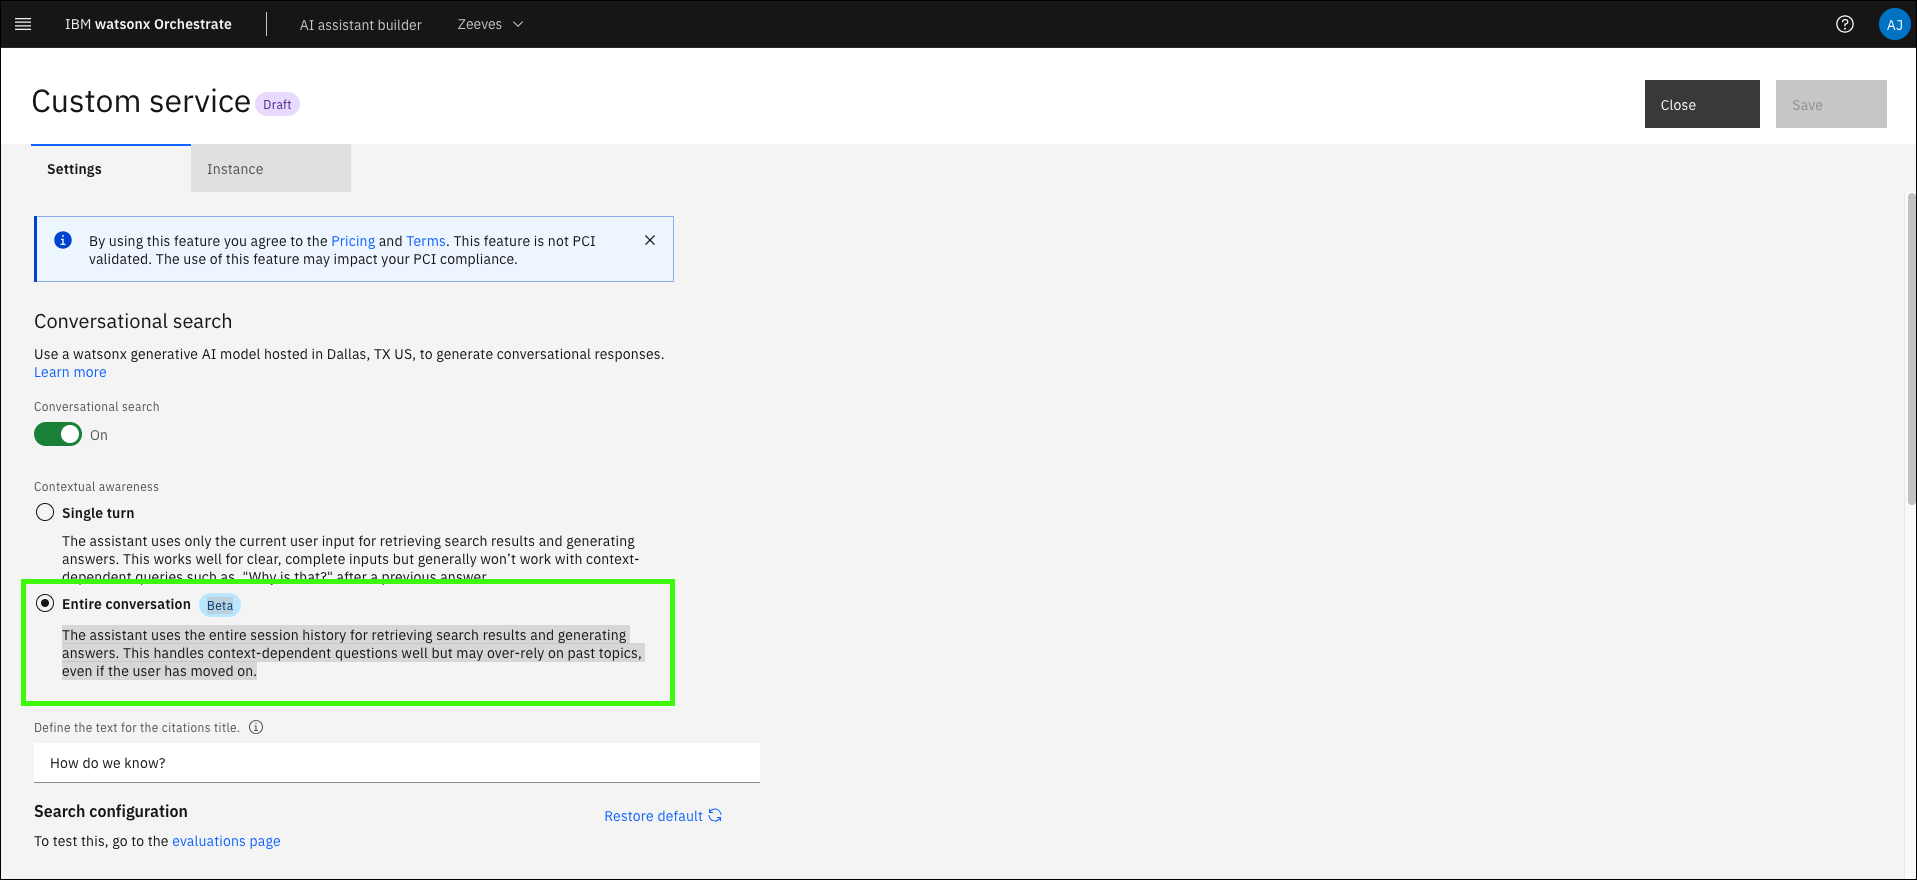This screenshot has width=1917, height=880.
Task: Switch to the Instance tab
Action: click(x=270, y=169)
